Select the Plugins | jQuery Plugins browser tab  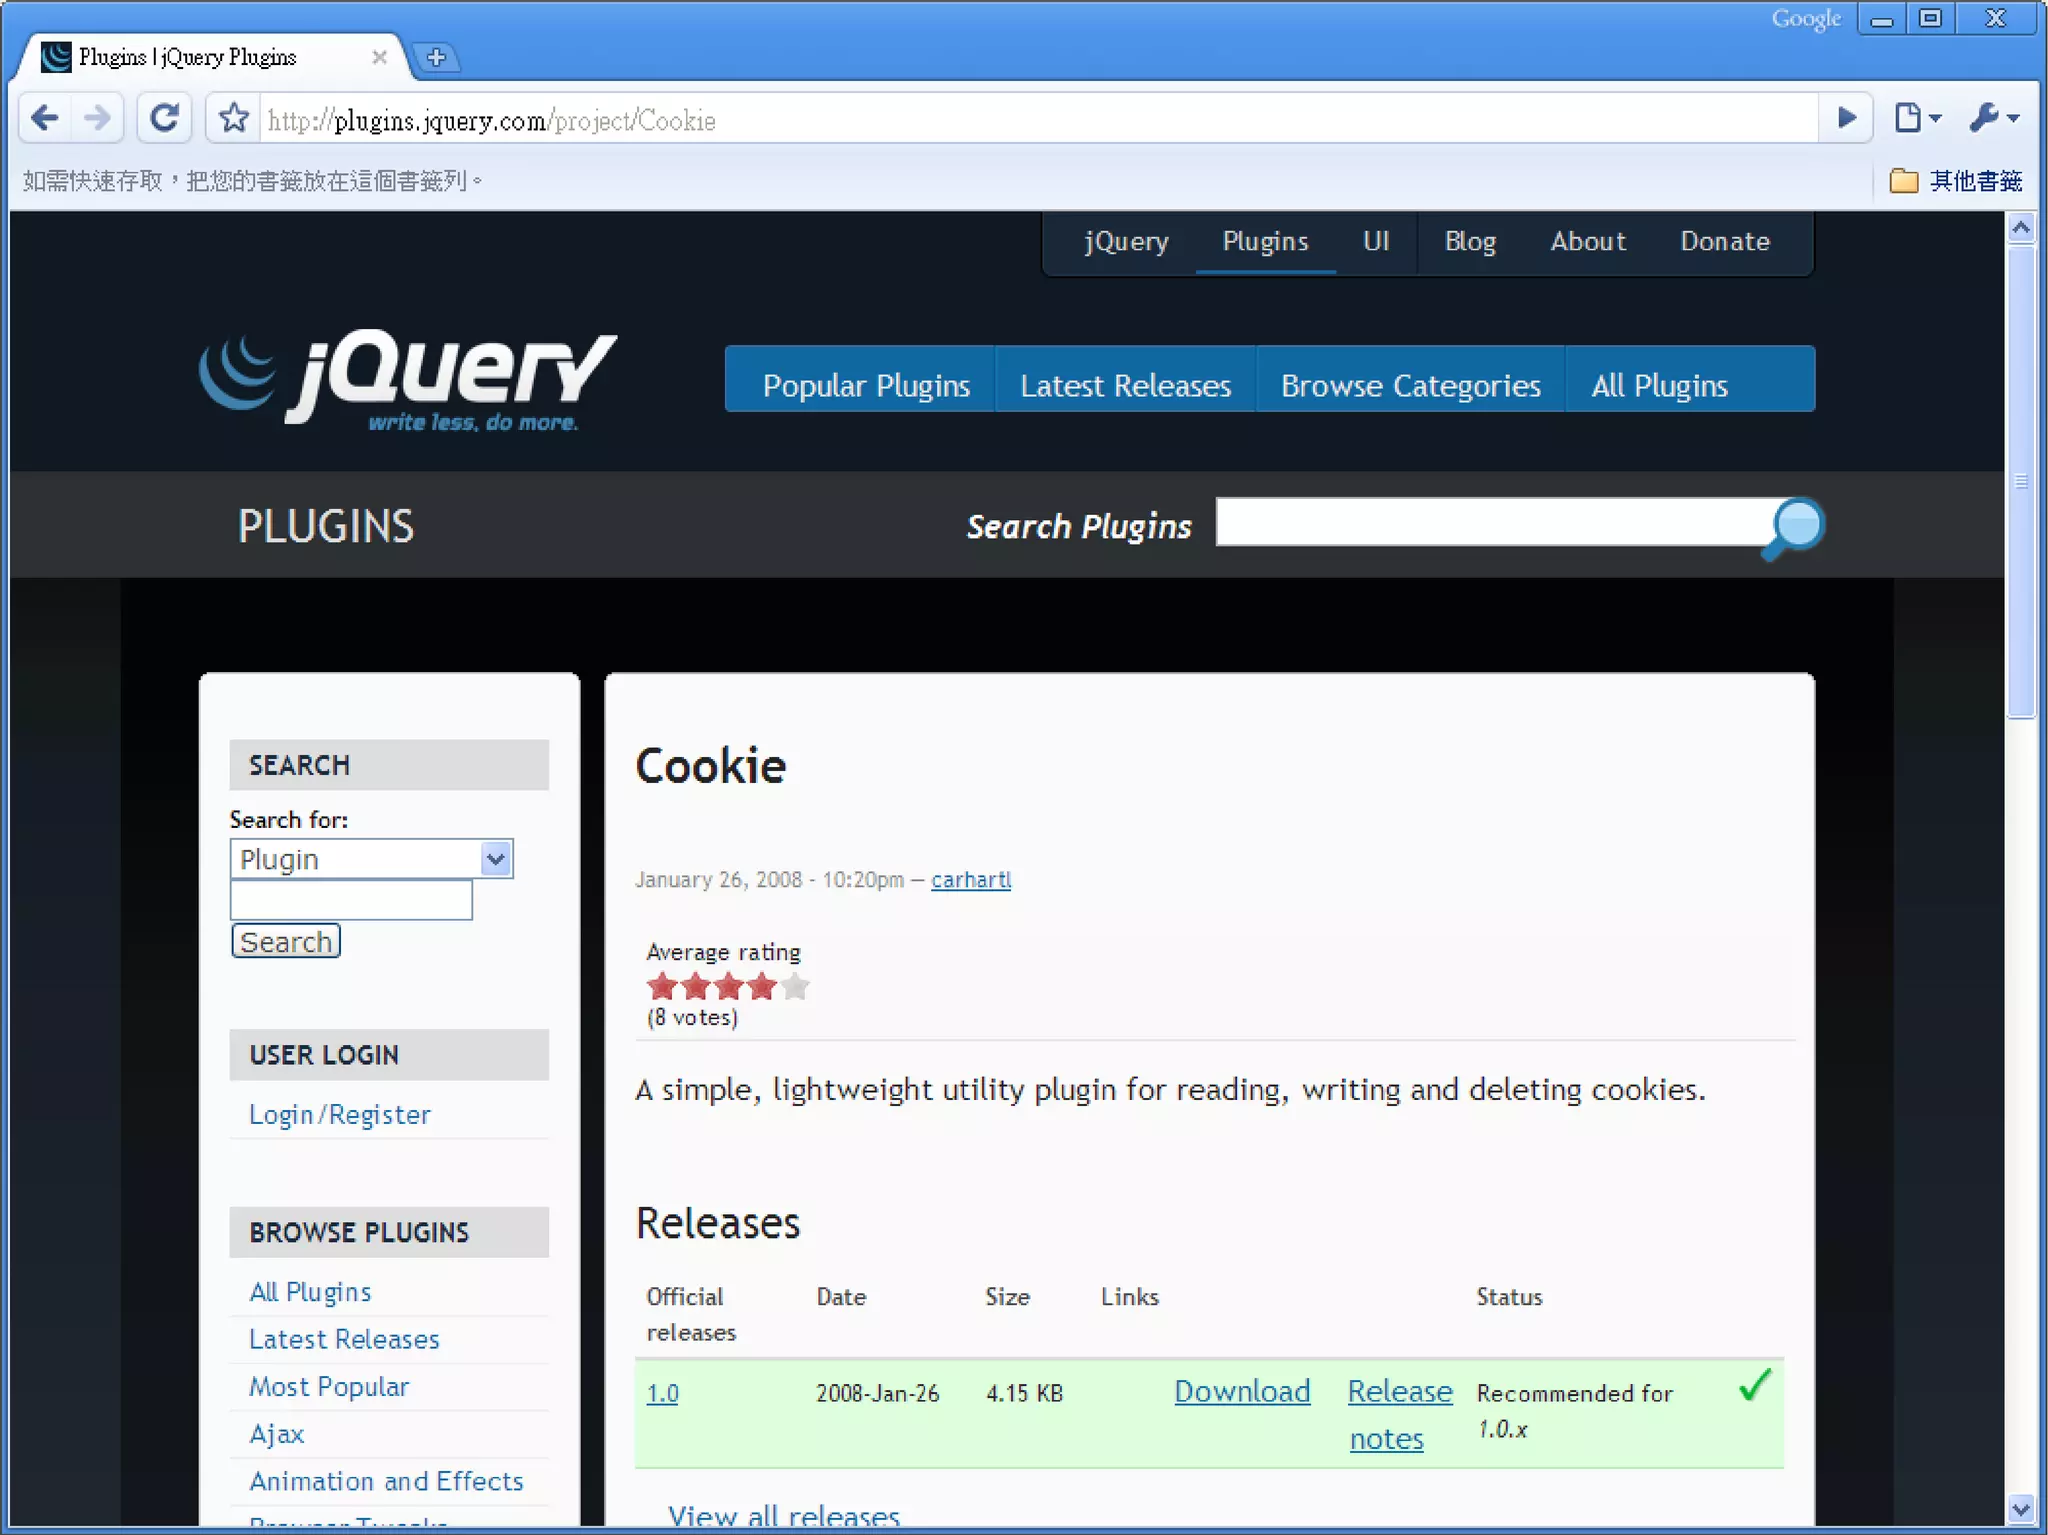pos(210,57)
